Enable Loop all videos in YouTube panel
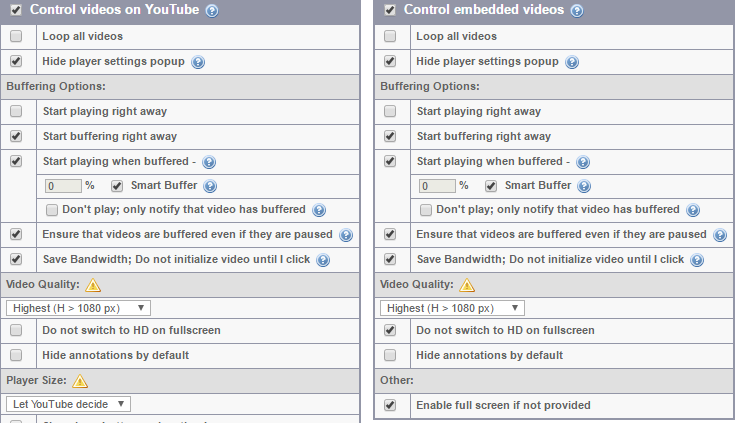 pos(16,37)
